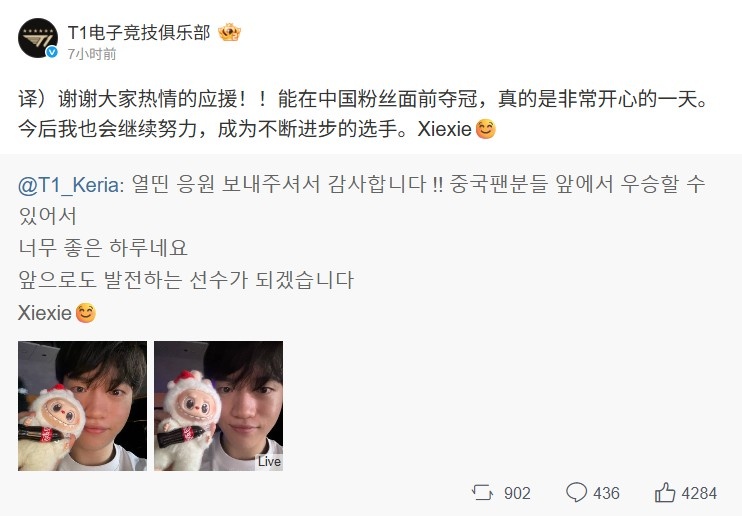
Task: Click the repost arrows icon
Action: coord(482,493)
